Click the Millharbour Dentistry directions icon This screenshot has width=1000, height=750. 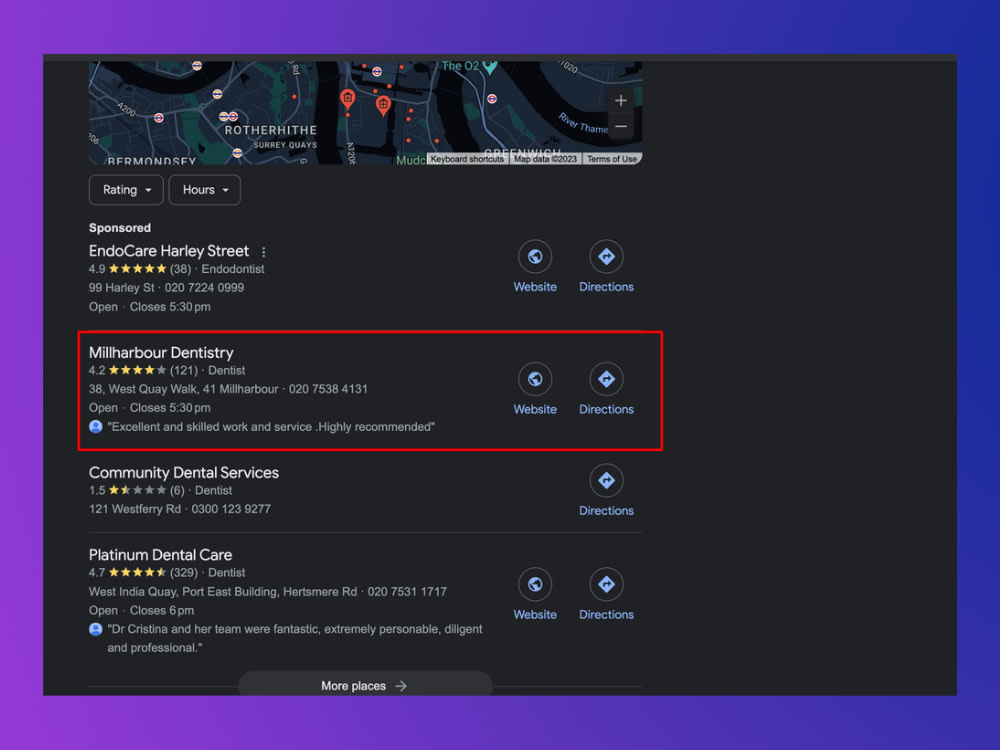(x=607, y=379)
